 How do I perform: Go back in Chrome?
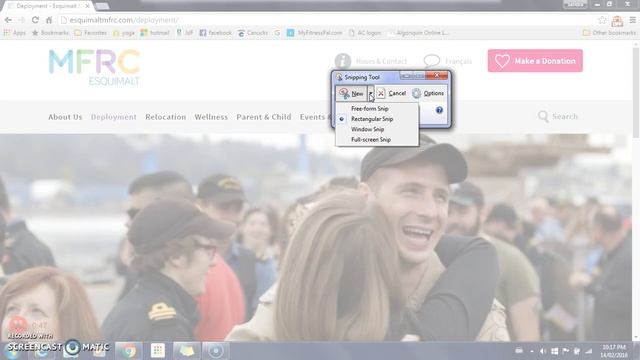click(x=8, y=20)
